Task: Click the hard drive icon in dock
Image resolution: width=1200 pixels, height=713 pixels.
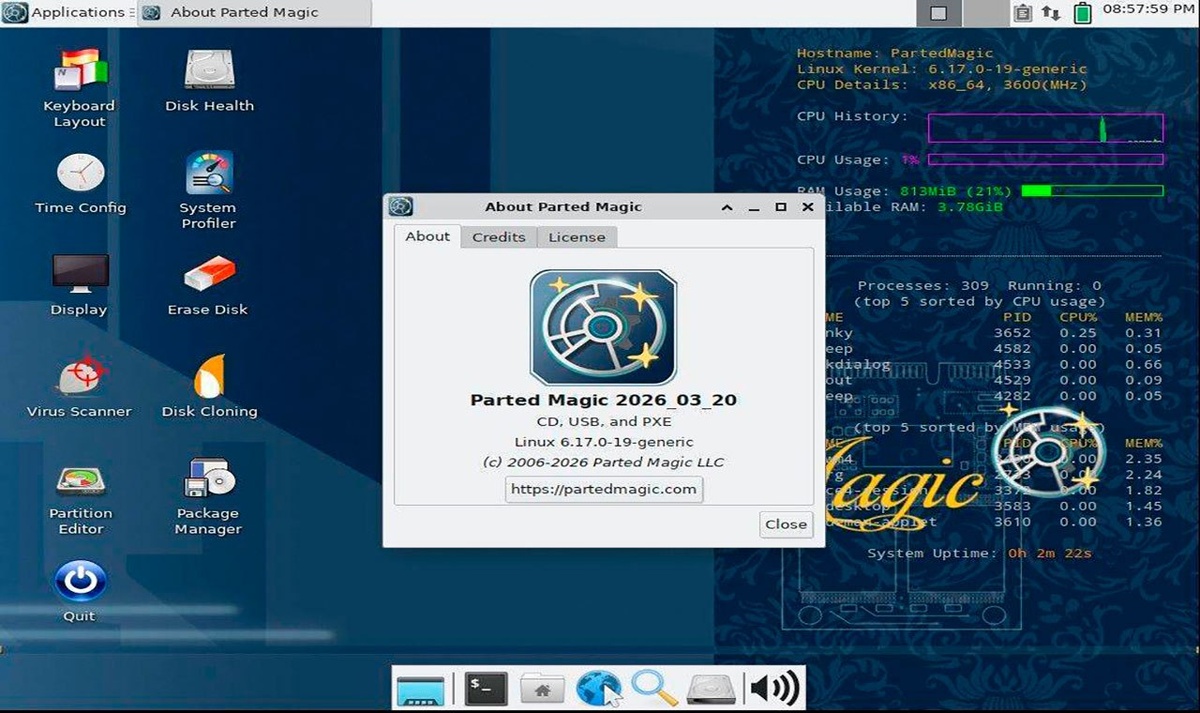Action: (712, 688)
